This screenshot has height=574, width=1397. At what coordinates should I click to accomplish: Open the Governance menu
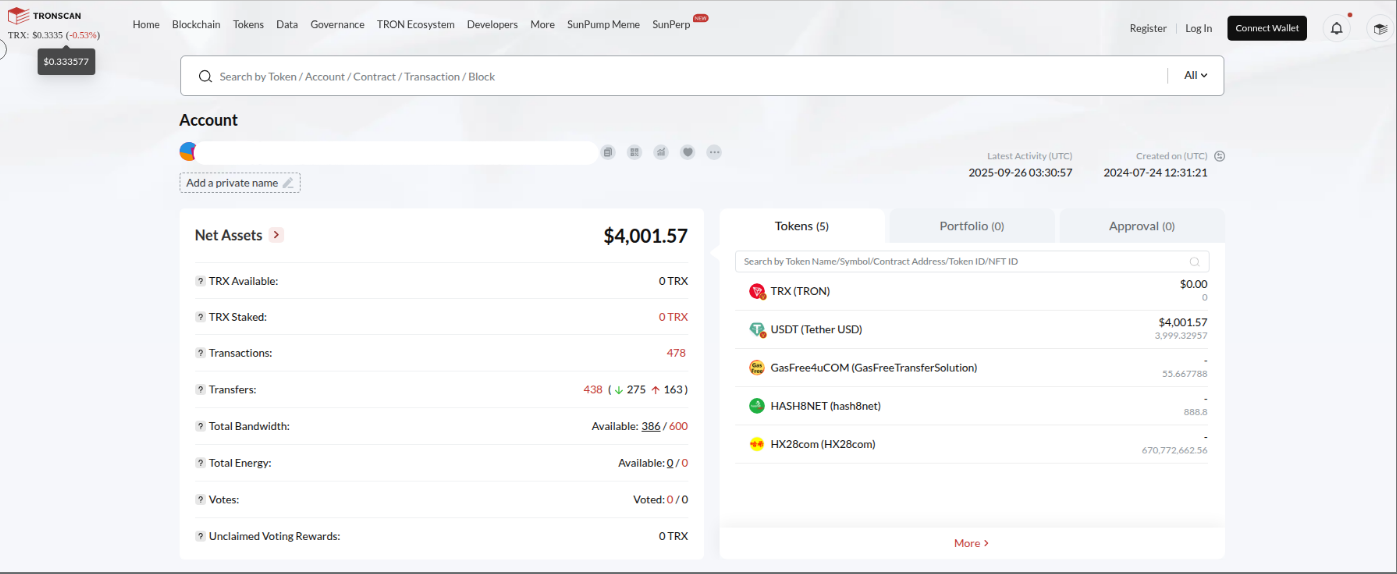[337, 24]
